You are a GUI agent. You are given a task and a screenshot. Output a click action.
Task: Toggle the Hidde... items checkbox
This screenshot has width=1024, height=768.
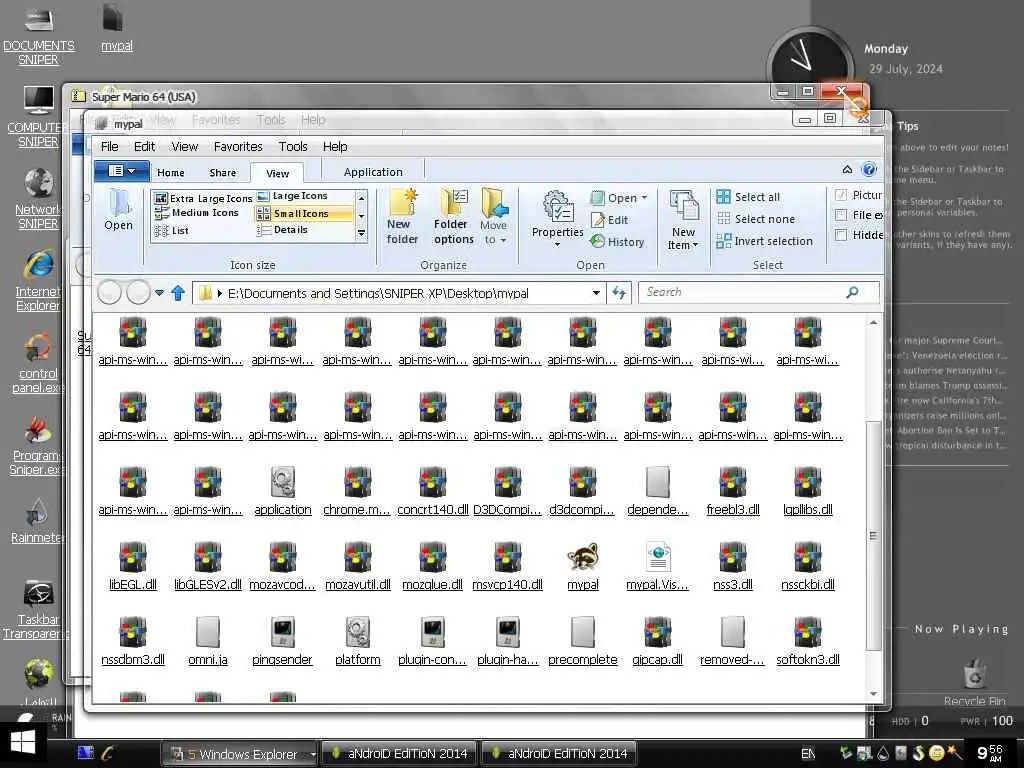tap(841, 235)
